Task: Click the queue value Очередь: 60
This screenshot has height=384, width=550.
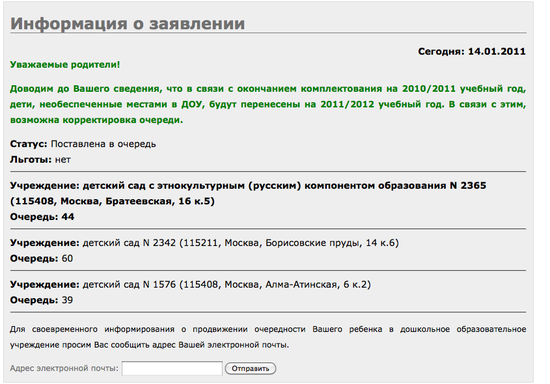Action: pyautogui.click(x=41, y=258)
